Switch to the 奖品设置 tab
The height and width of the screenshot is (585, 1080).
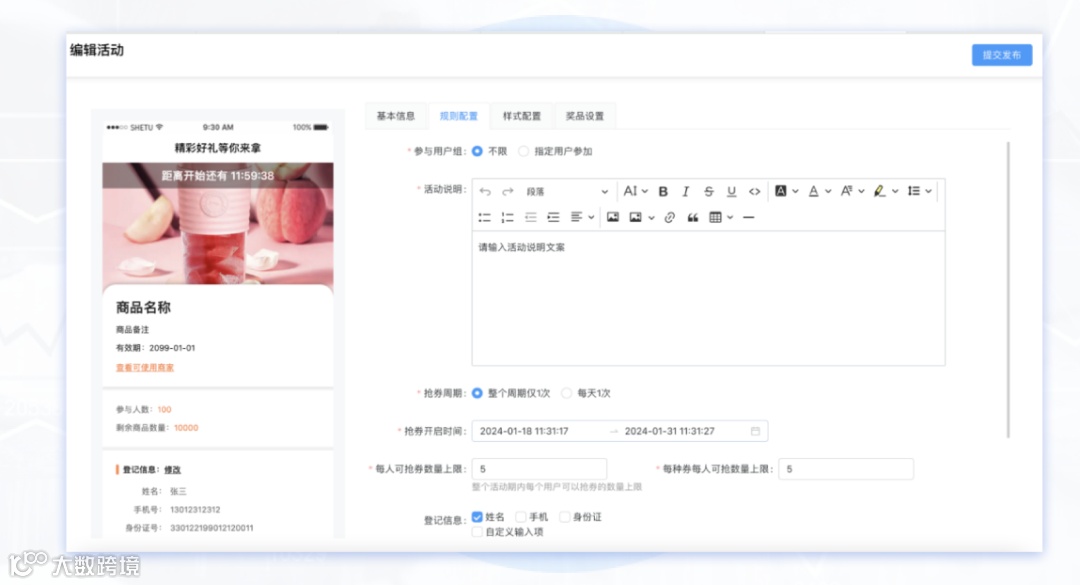pyautogui.click(x=585, y=116)
